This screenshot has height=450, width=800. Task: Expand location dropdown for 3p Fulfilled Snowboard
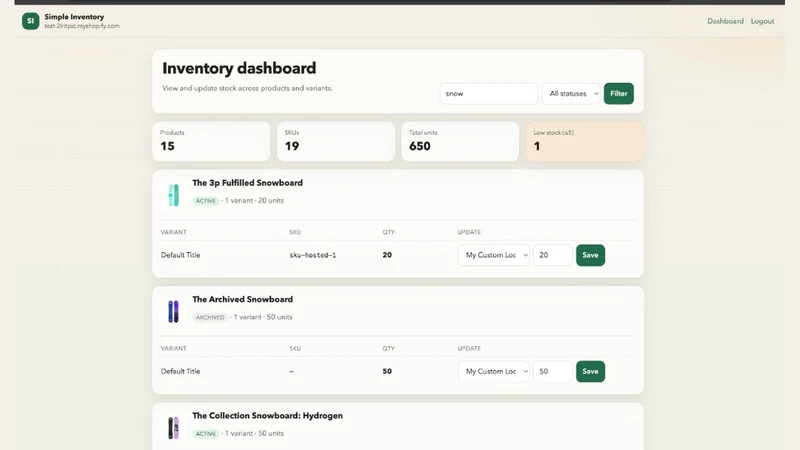[494, 255]
